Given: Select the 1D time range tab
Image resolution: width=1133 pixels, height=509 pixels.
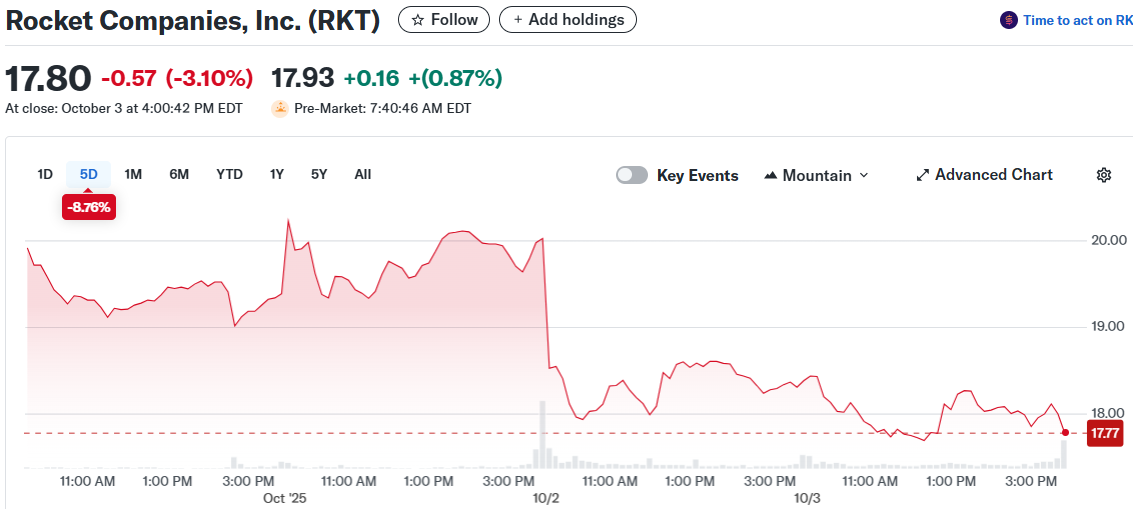Looking at the screenshot, I should point(45,174).
